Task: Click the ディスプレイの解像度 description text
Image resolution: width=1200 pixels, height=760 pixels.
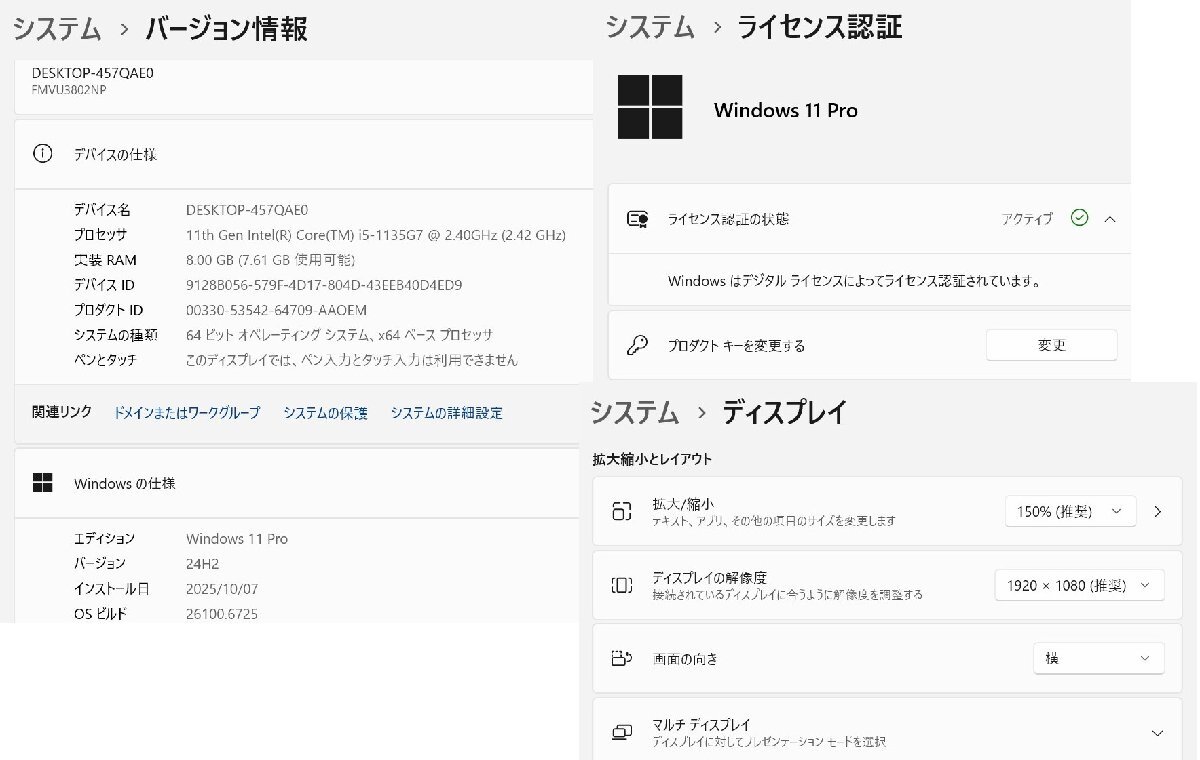Action: 787,595
